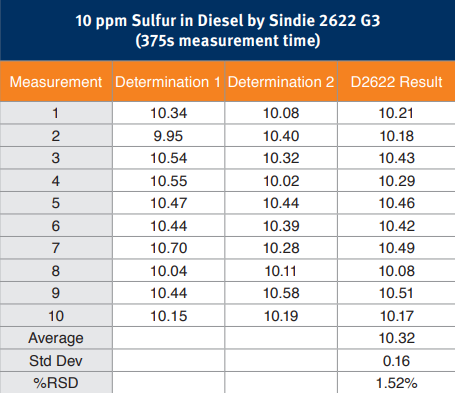Click measurement number 10 label
The height and width of the screenshot is (393, 455).
pos(56,316)
